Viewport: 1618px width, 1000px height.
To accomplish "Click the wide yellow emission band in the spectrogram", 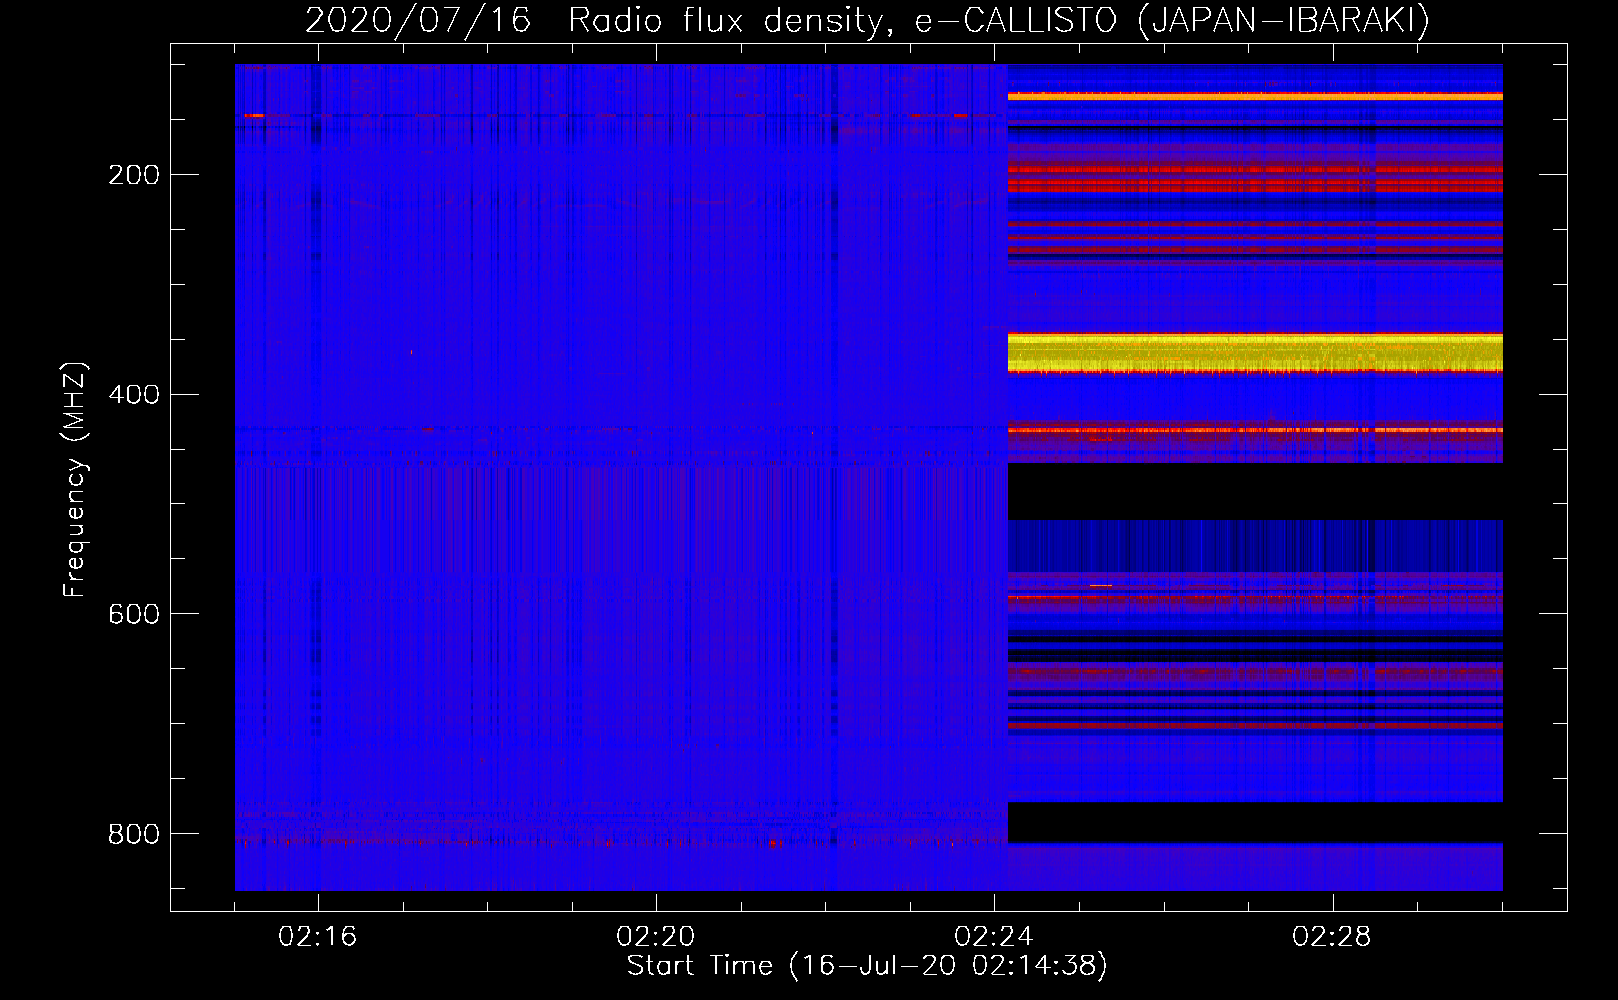I will pos(1255,353).
